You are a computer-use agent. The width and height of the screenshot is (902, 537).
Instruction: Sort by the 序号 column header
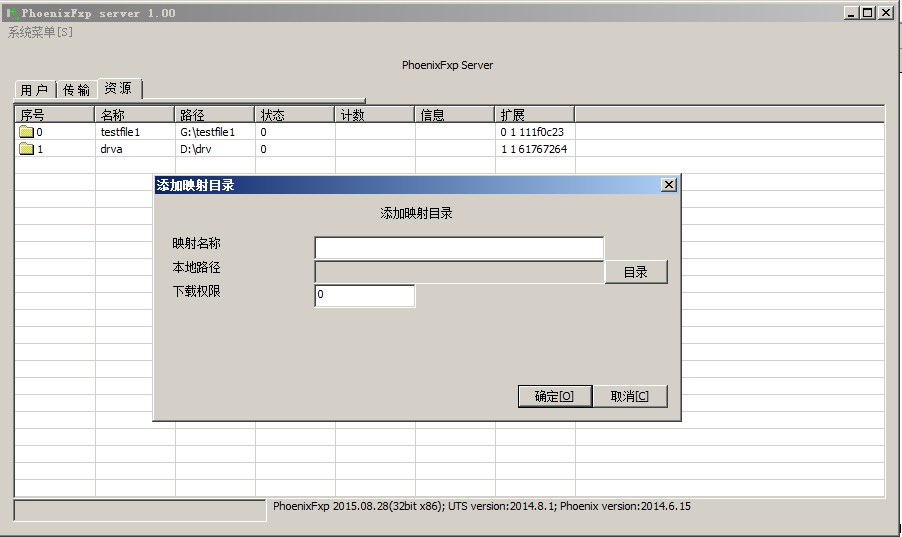click(55, 115)
